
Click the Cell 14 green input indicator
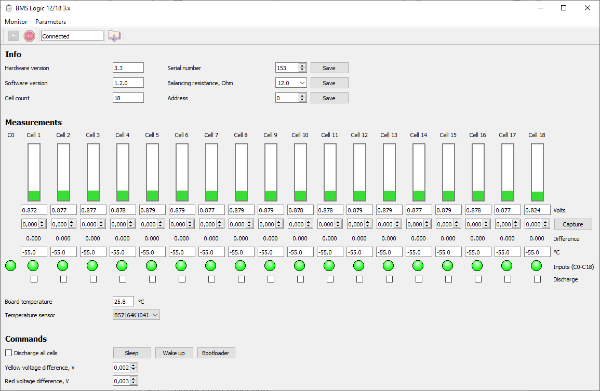[x=418, y=266]
